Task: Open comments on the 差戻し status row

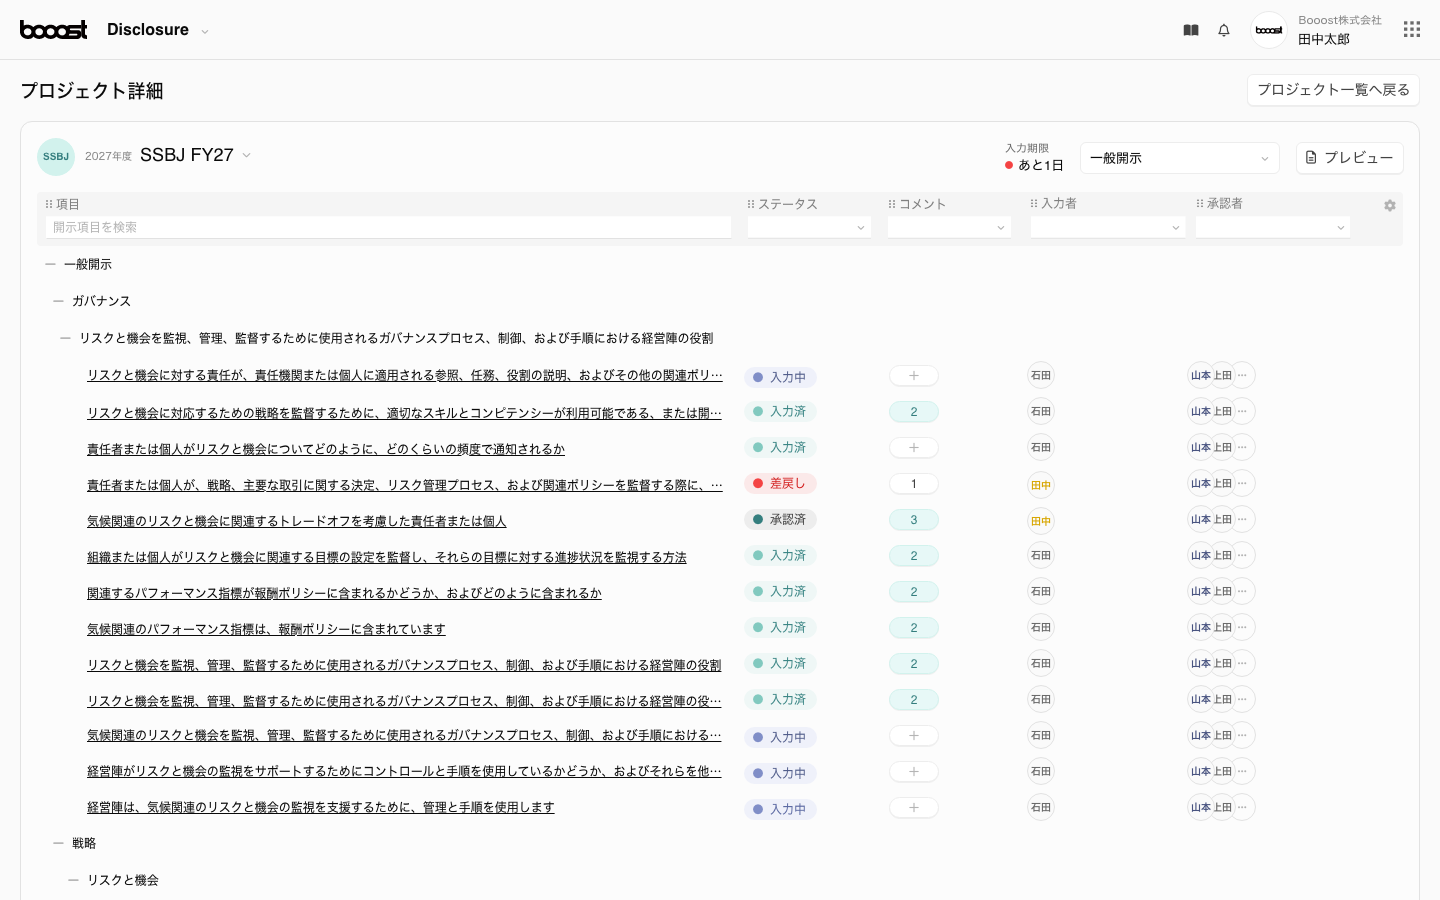Action: pos(913,484)
